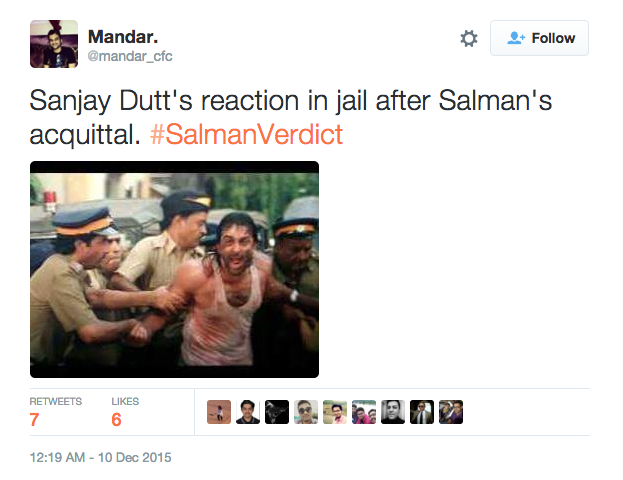Open the embedded tweet photo
This screenshot has width=623, height=480.
tap(174, 269)
